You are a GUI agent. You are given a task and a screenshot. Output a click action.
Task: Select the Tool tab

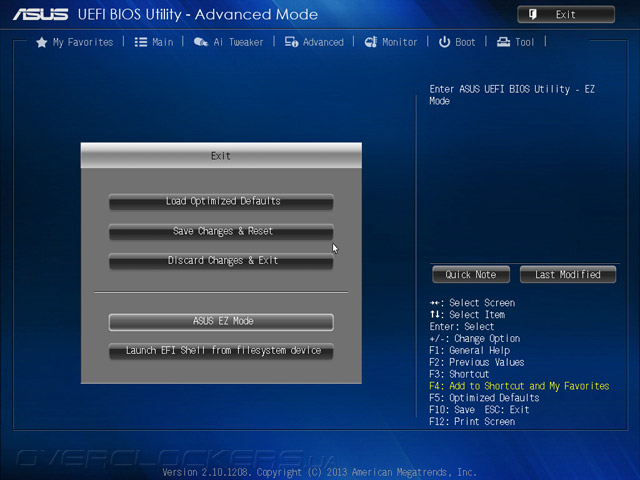pyautogui.click(x=516, y=42)
